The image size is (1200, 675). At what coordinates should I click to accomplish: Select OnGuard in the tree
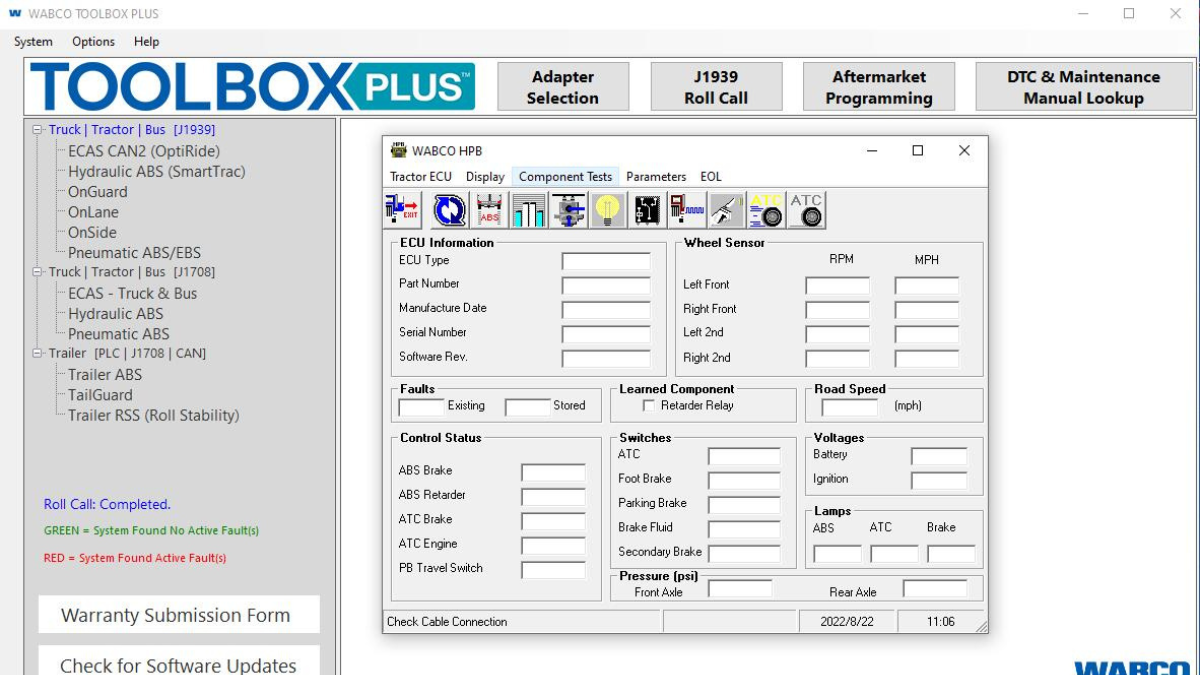[x=98, y=192]
